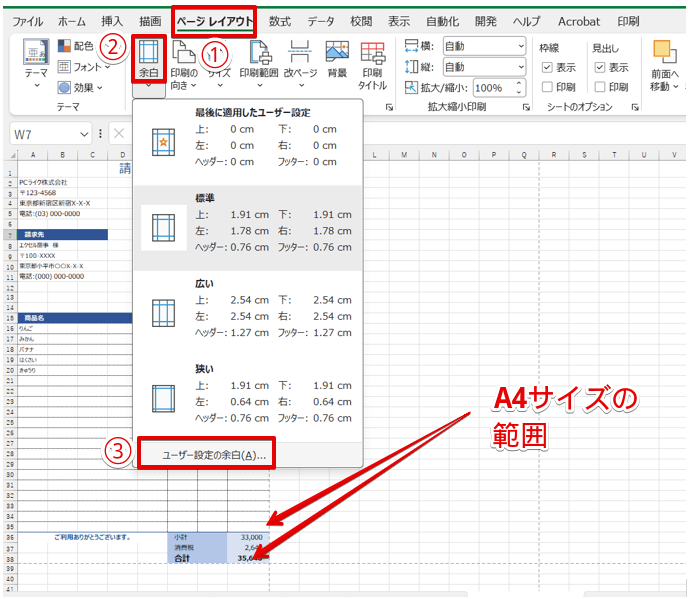Click the 拡大/縮小 scale icon
The width and height of the screenshot is (688, 599).
tap(411, 88)
